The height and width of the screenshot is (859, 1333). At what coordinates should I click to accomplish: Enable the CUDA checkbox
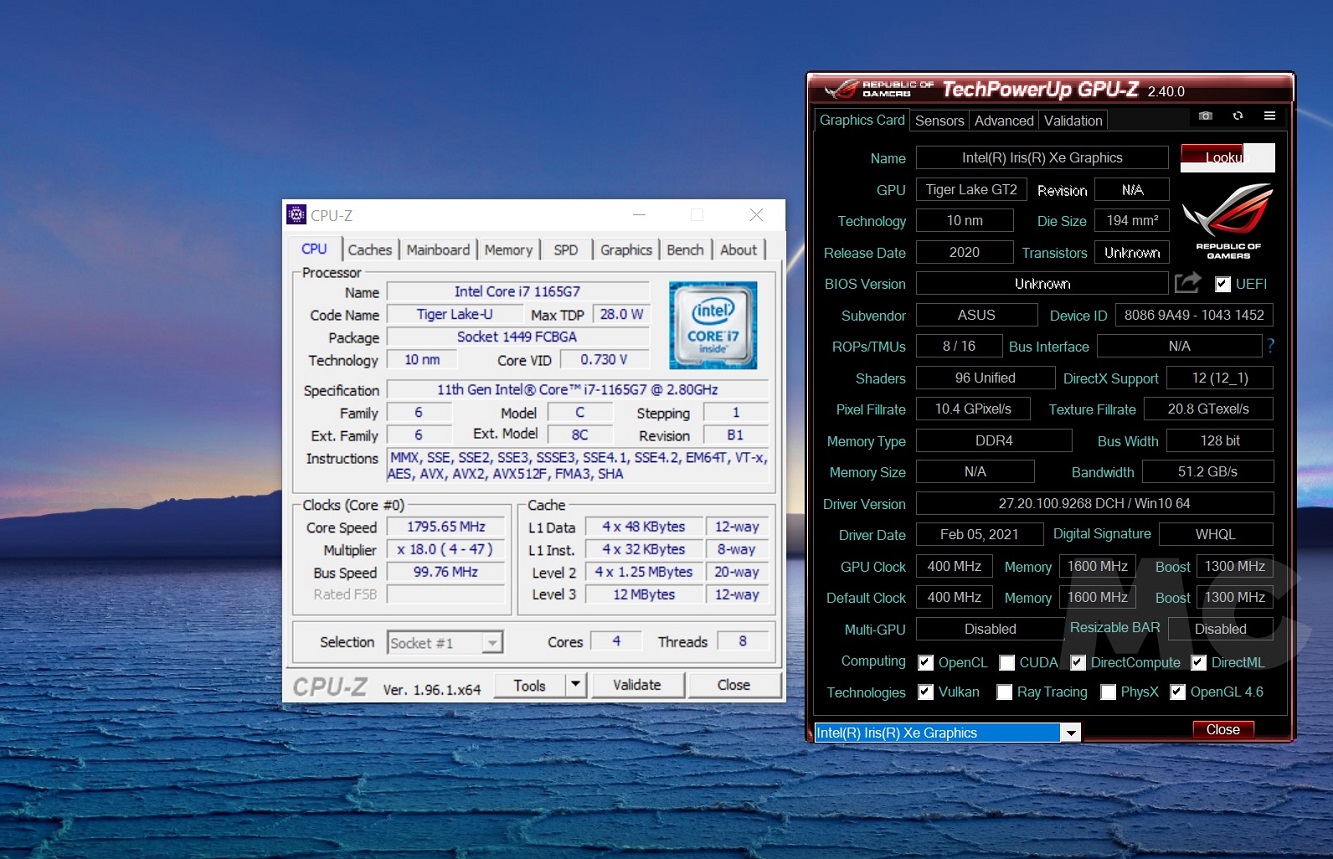(1007, 662)
